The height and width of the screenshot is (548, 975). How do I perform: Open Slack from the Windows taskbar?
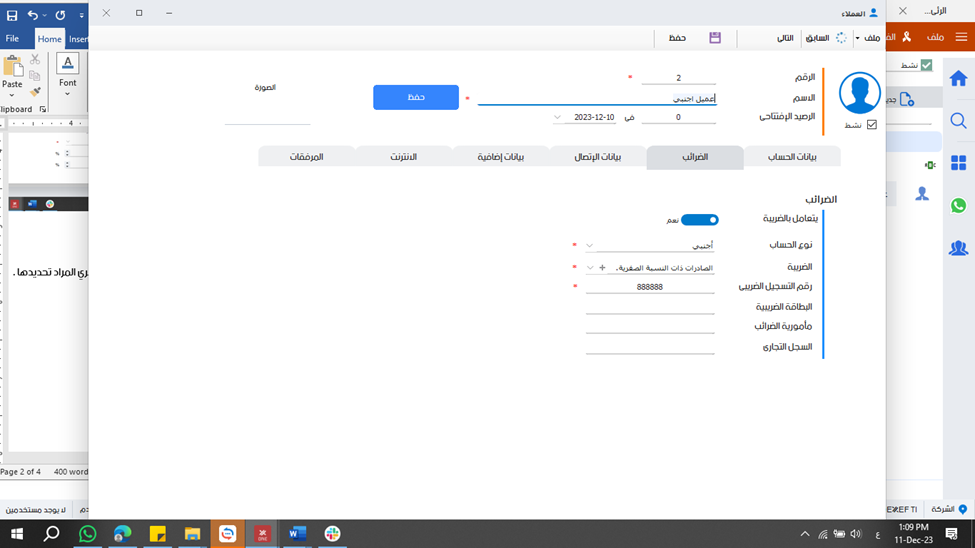pyautogui.click(x=332, y=534)
